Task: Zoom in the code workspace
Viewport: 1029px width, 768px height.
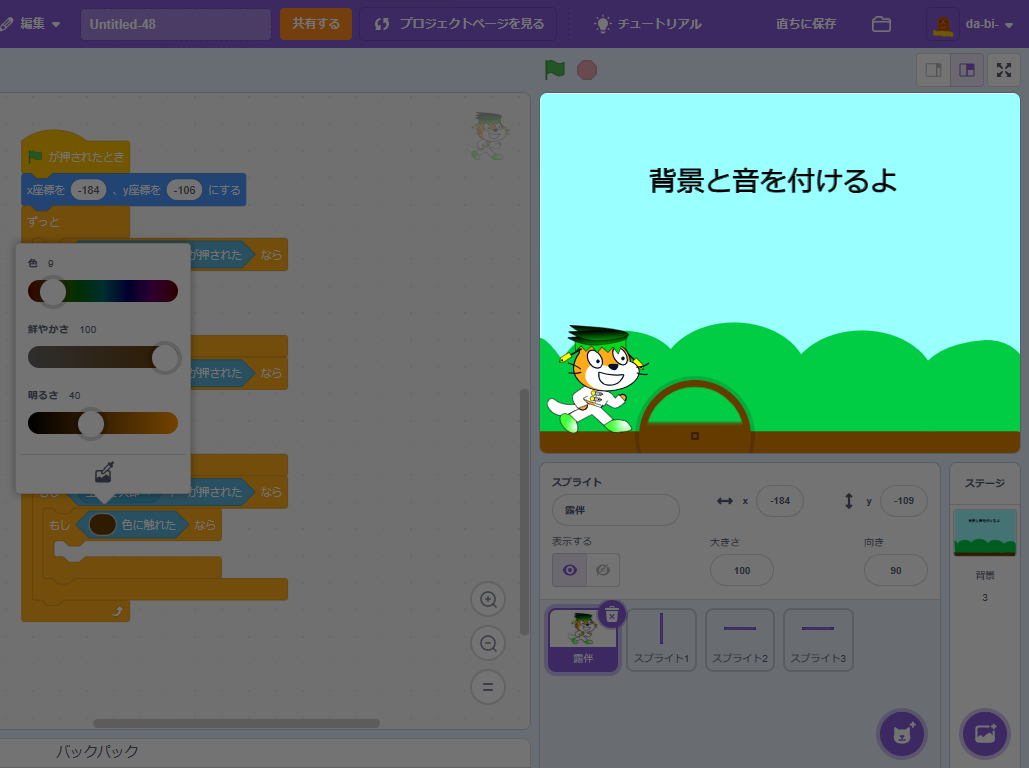Action: [488, 599]
